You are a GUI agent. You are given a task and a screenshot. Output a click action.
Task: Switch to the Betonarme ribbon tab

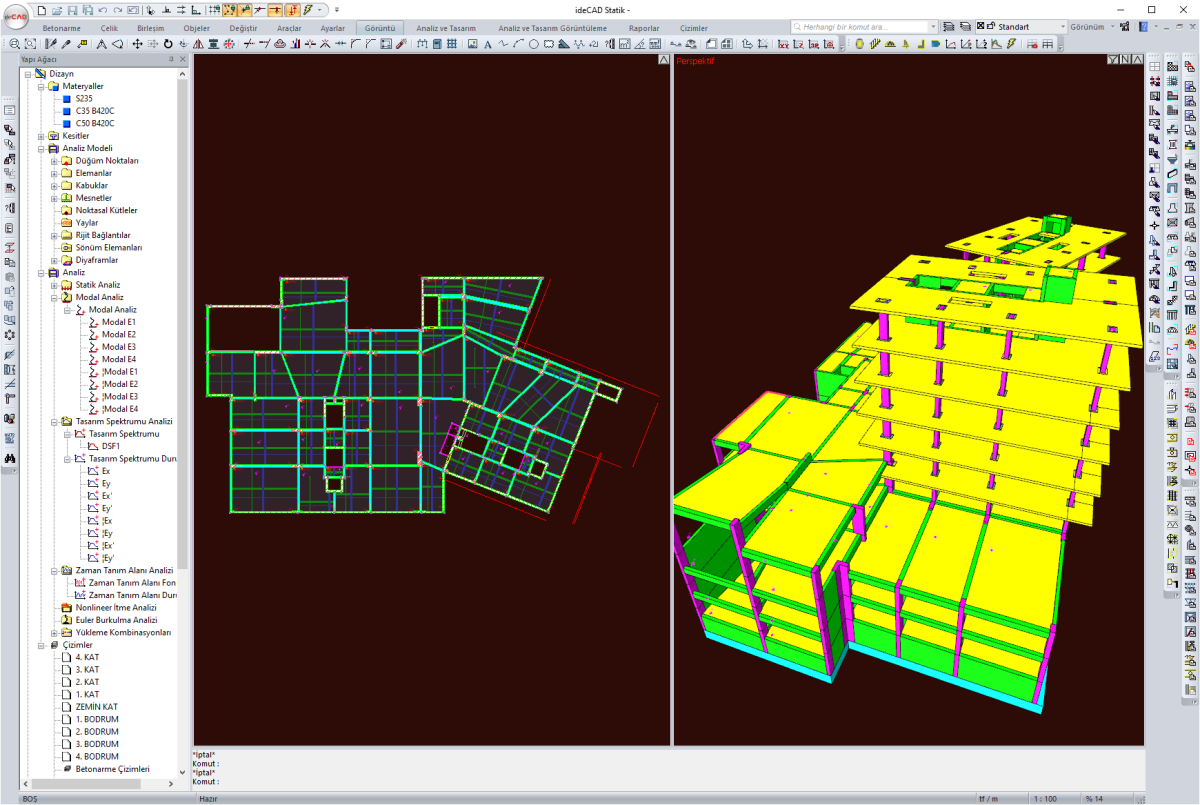pyautogui.click(x=61, y=28)
